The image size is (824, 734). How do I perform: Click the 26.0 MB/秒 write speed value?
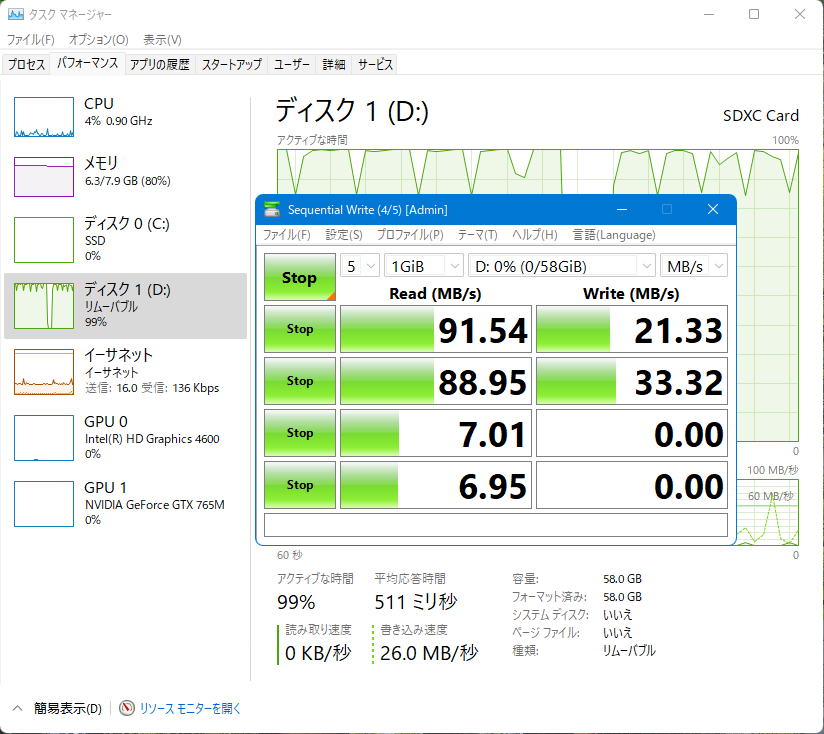(x=429, y=653)
